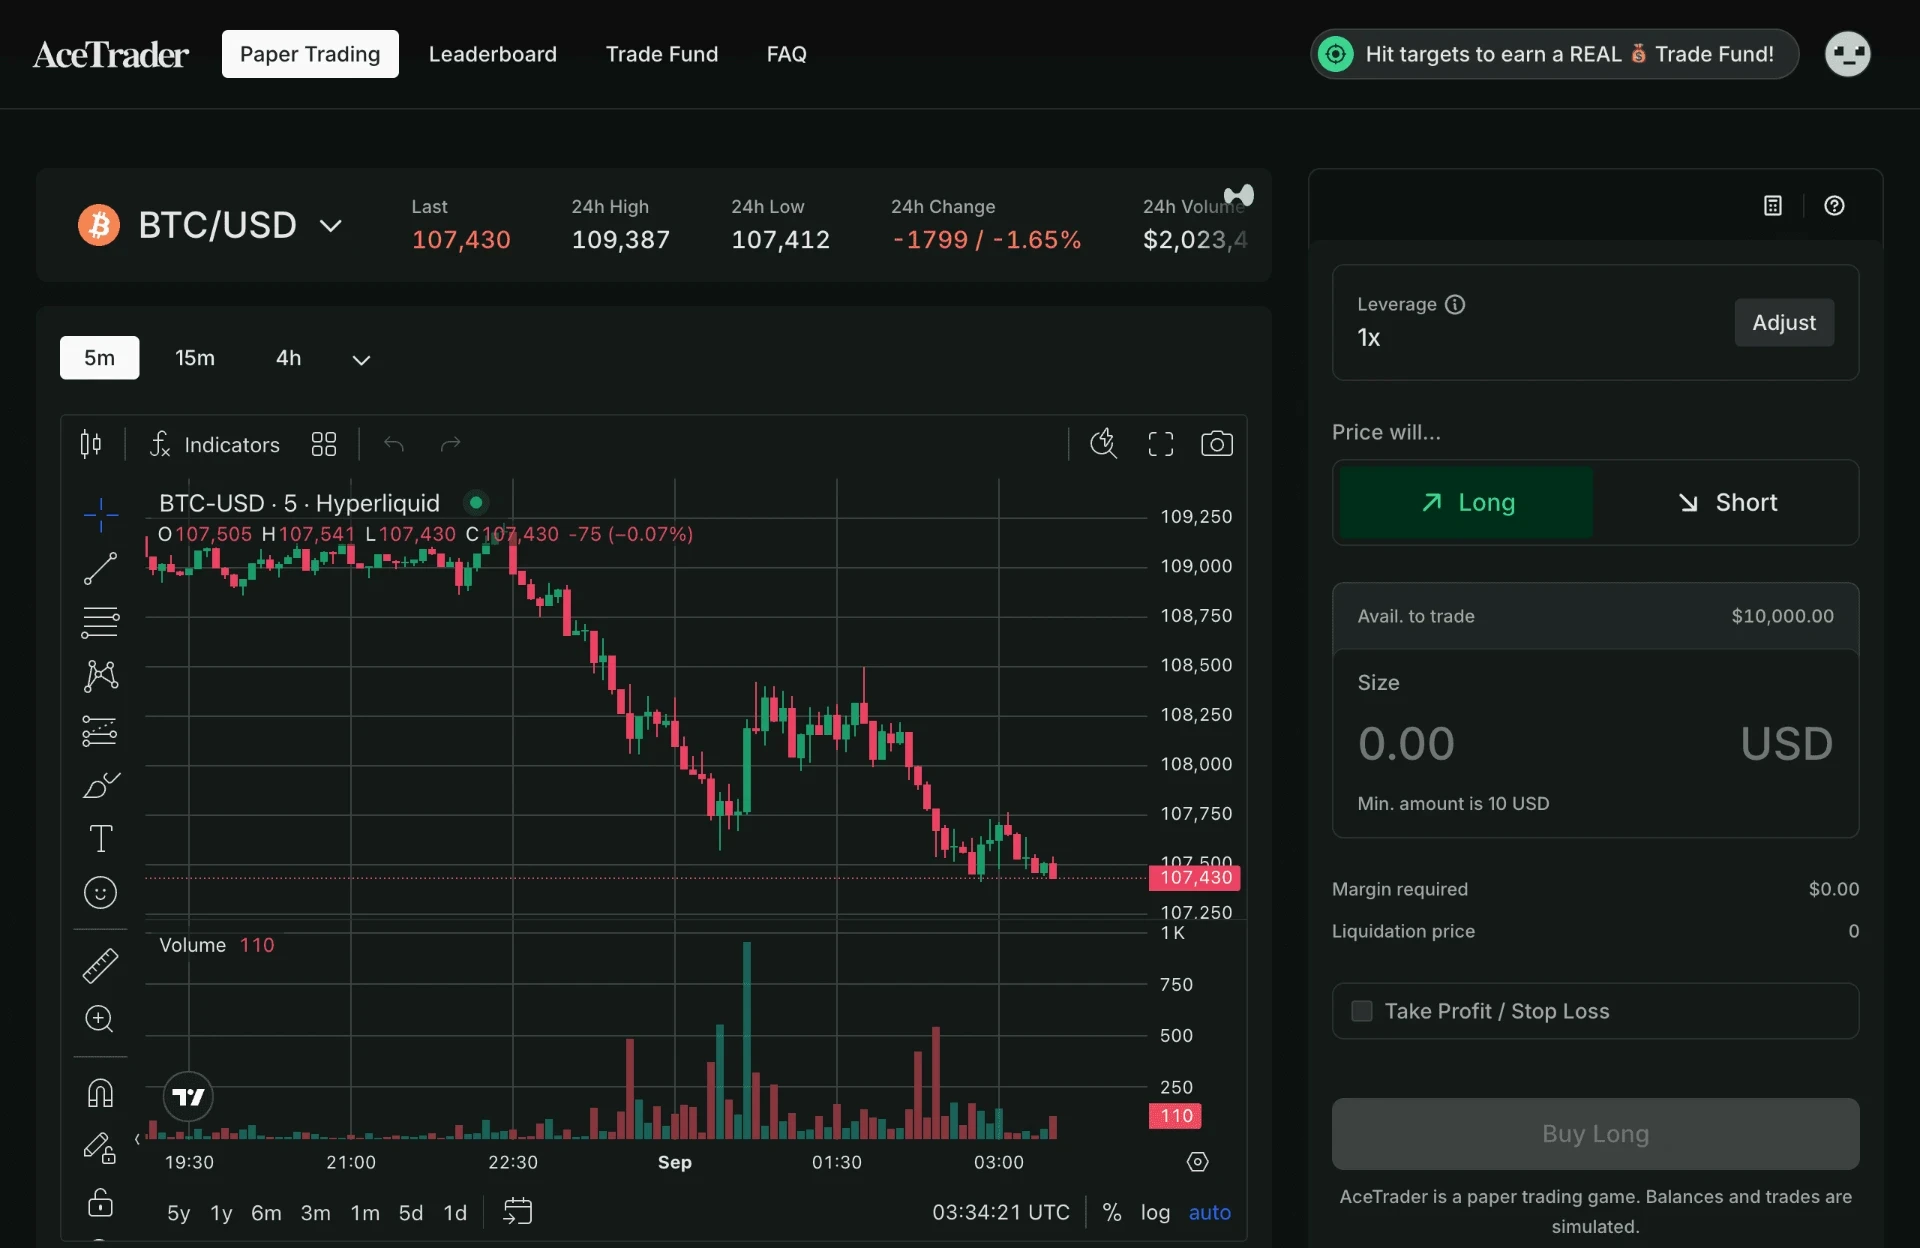Undo the last chart action
The width and height of the screenshot is (1920, 1248).
[x=393, y=444]
